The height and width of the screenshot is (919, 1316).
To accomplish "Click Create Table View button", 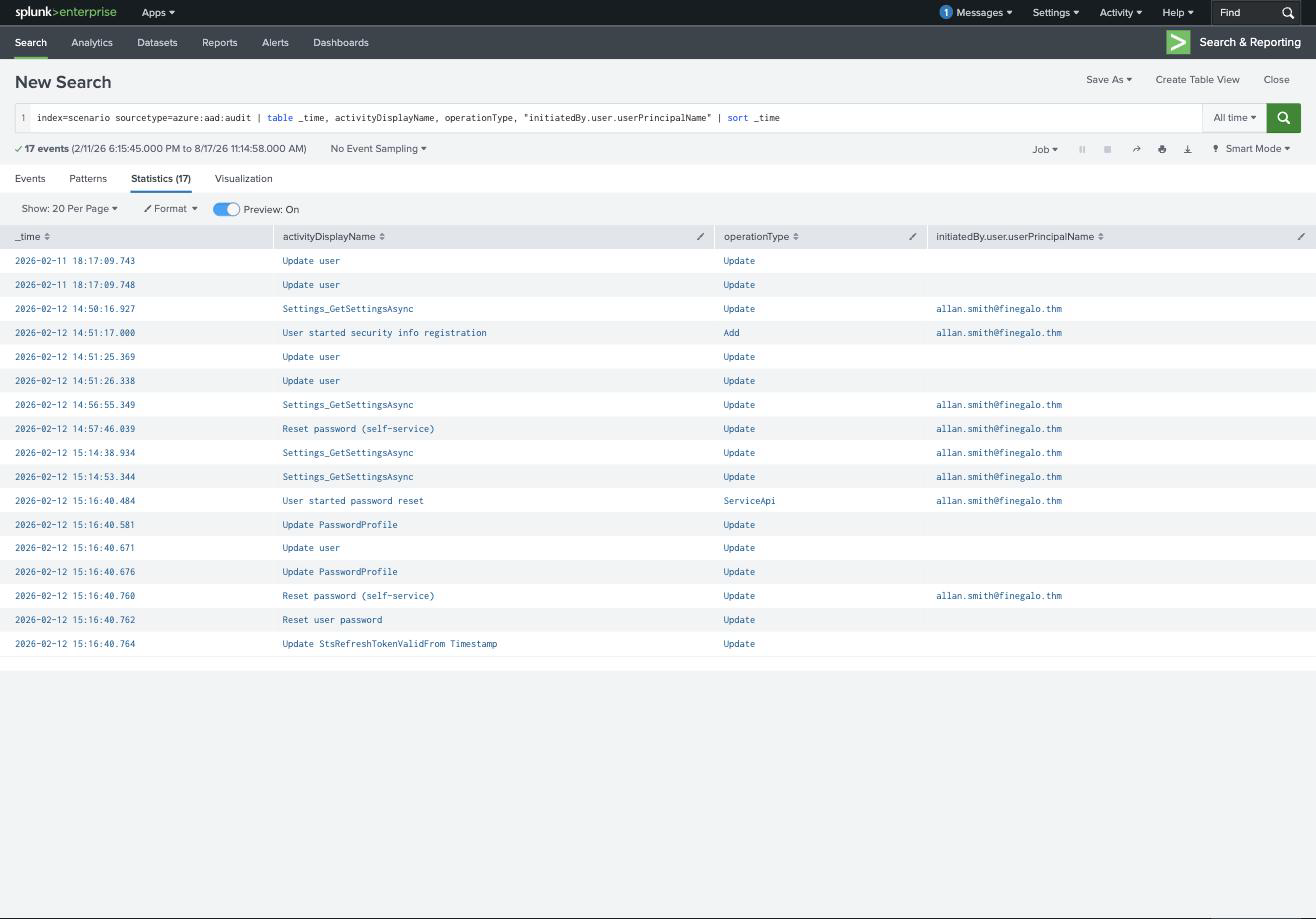I will pos(1197,80).
